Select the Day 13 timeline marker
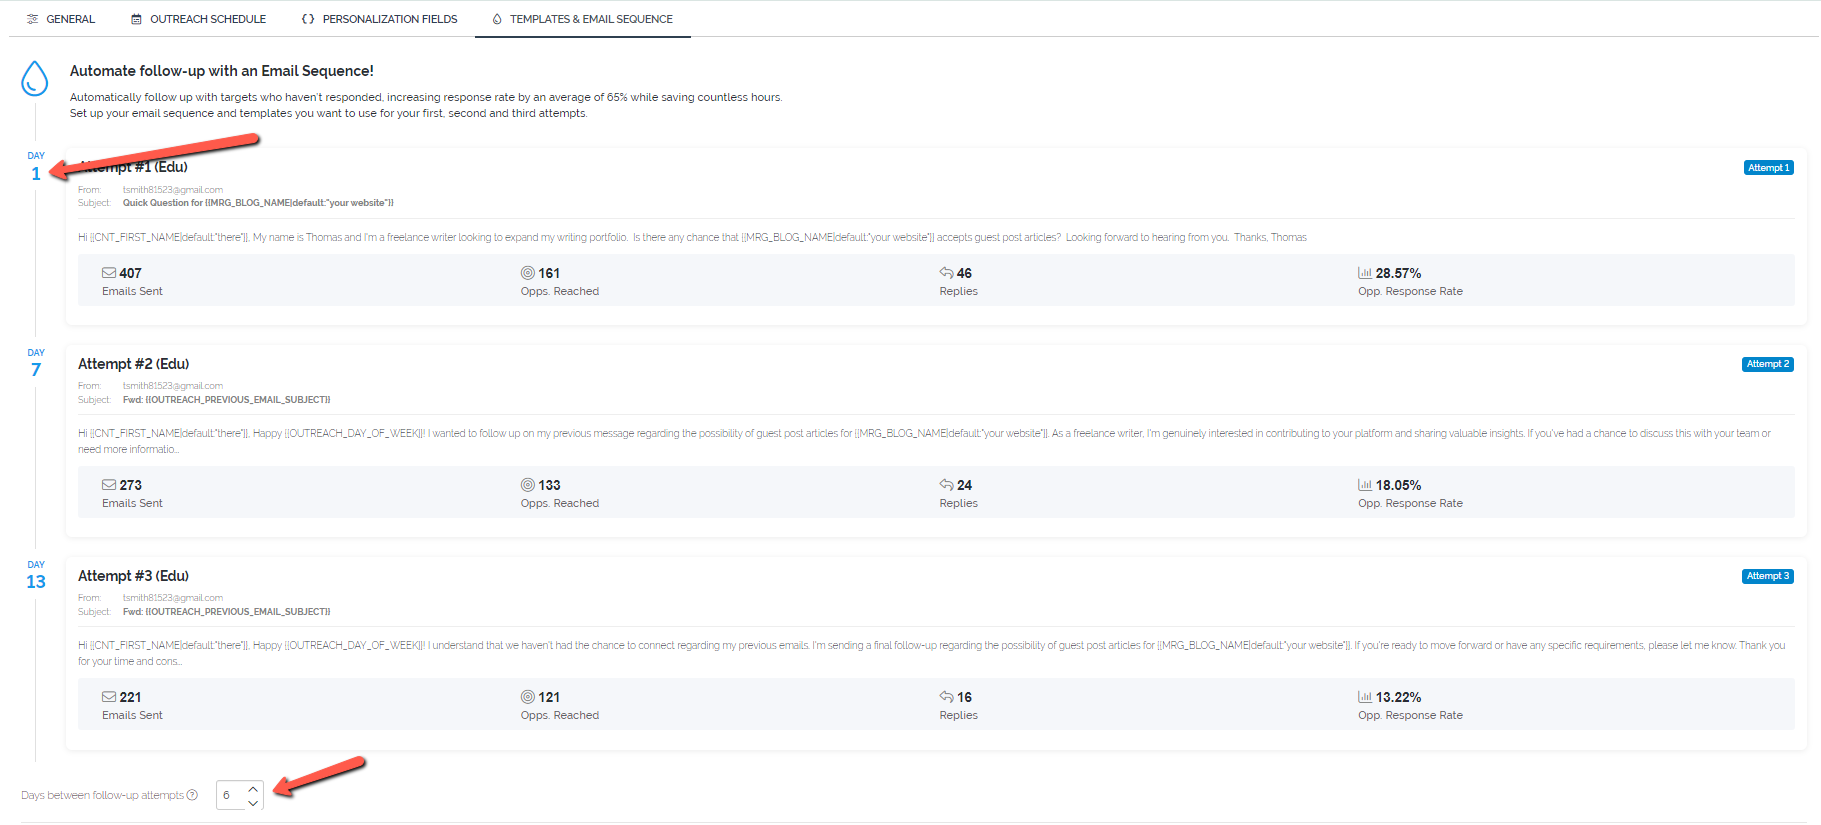Image resolution: width=1821 pixels, height=825 pixels. [x=36, y=576]
